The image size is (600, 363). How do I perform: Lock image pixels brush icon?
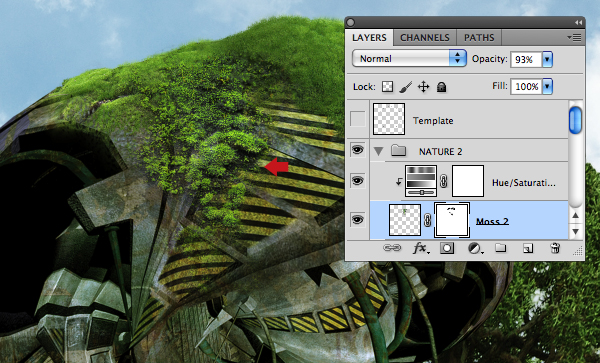point(405,87)
